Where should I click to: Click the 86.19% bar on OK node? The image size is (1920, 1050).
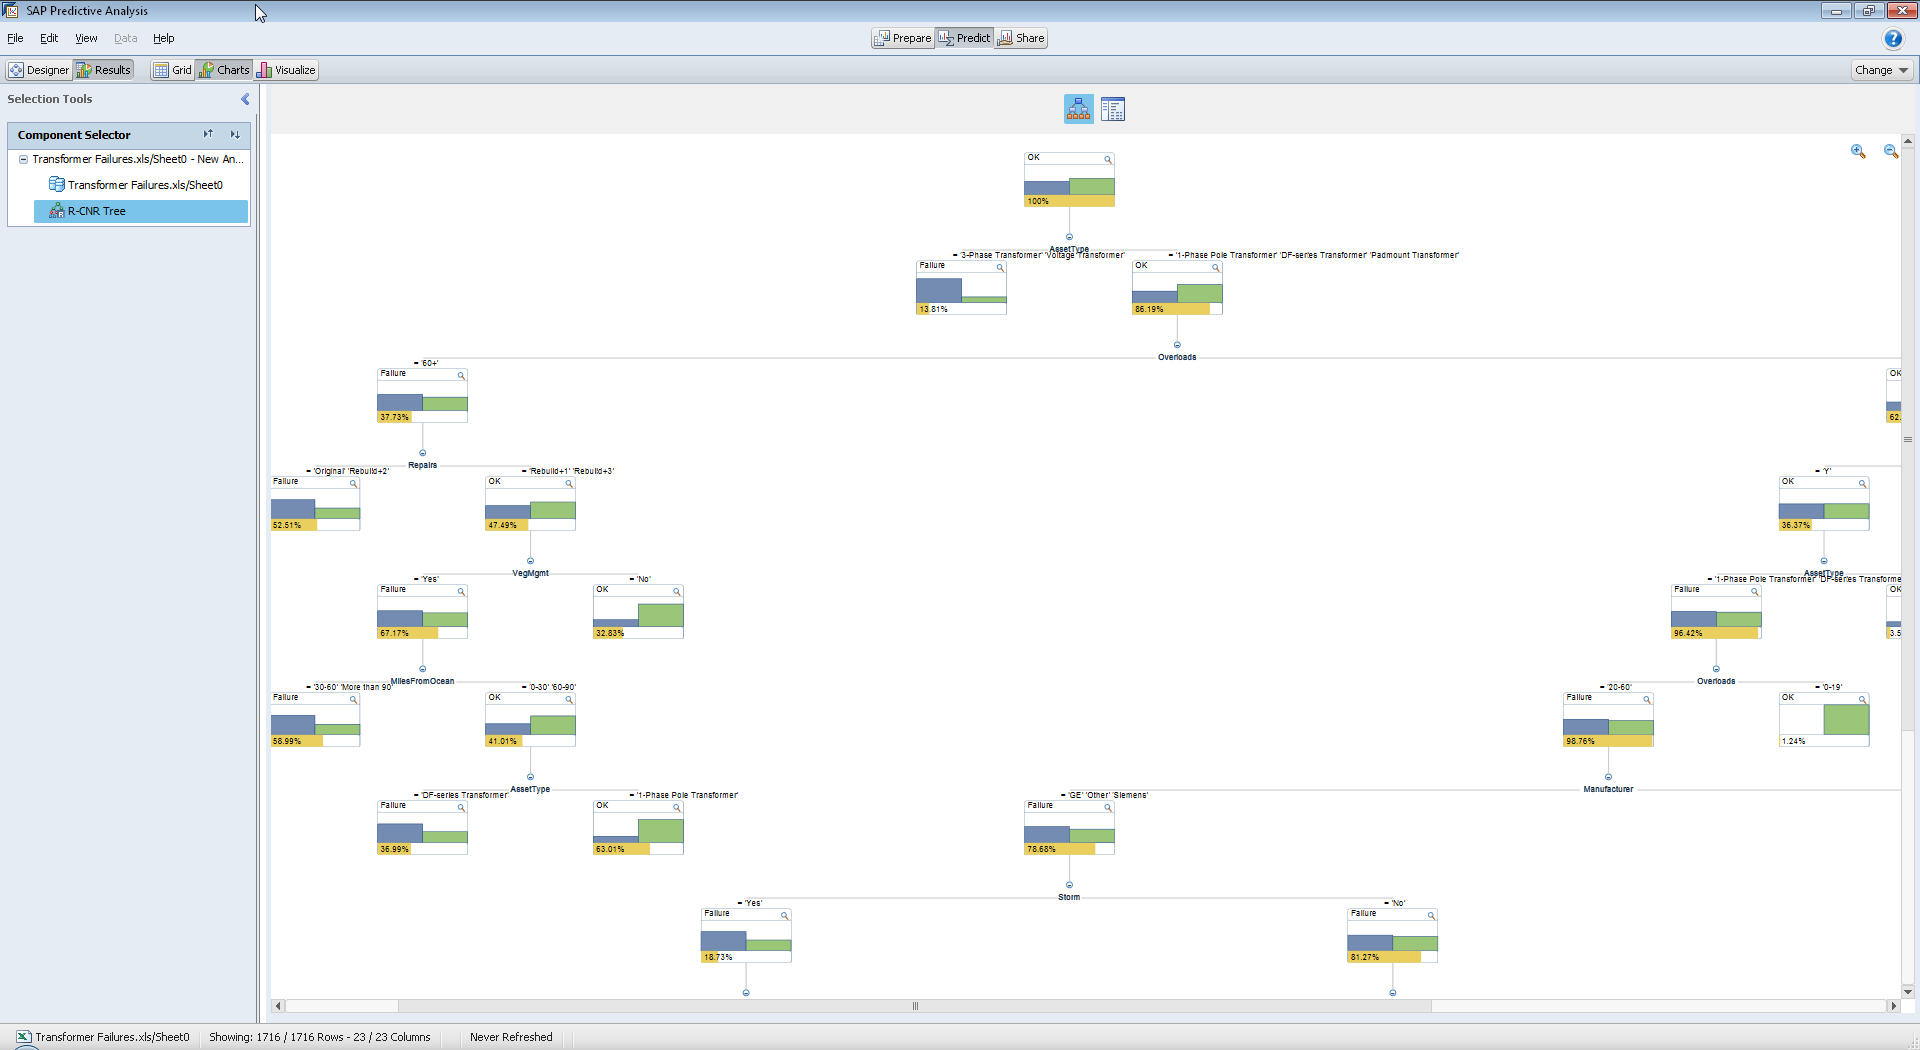pos(1171,309)
